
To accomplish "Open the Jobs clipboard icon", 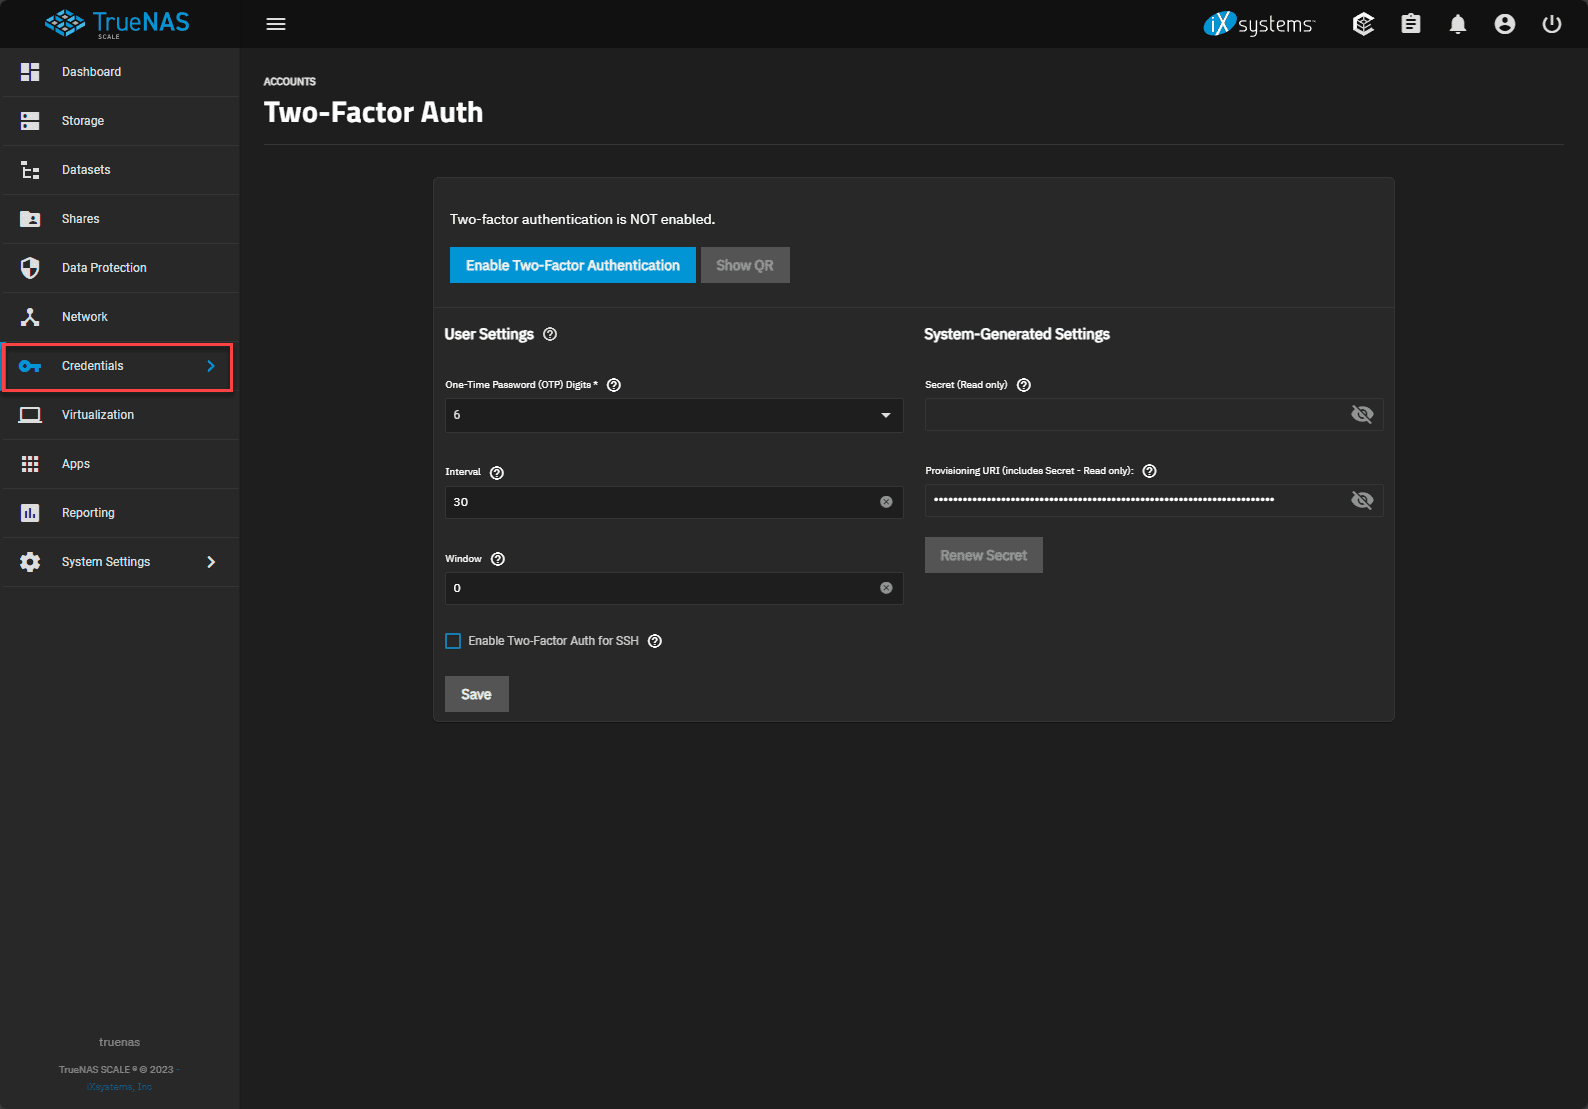I will click(1410, 24).
